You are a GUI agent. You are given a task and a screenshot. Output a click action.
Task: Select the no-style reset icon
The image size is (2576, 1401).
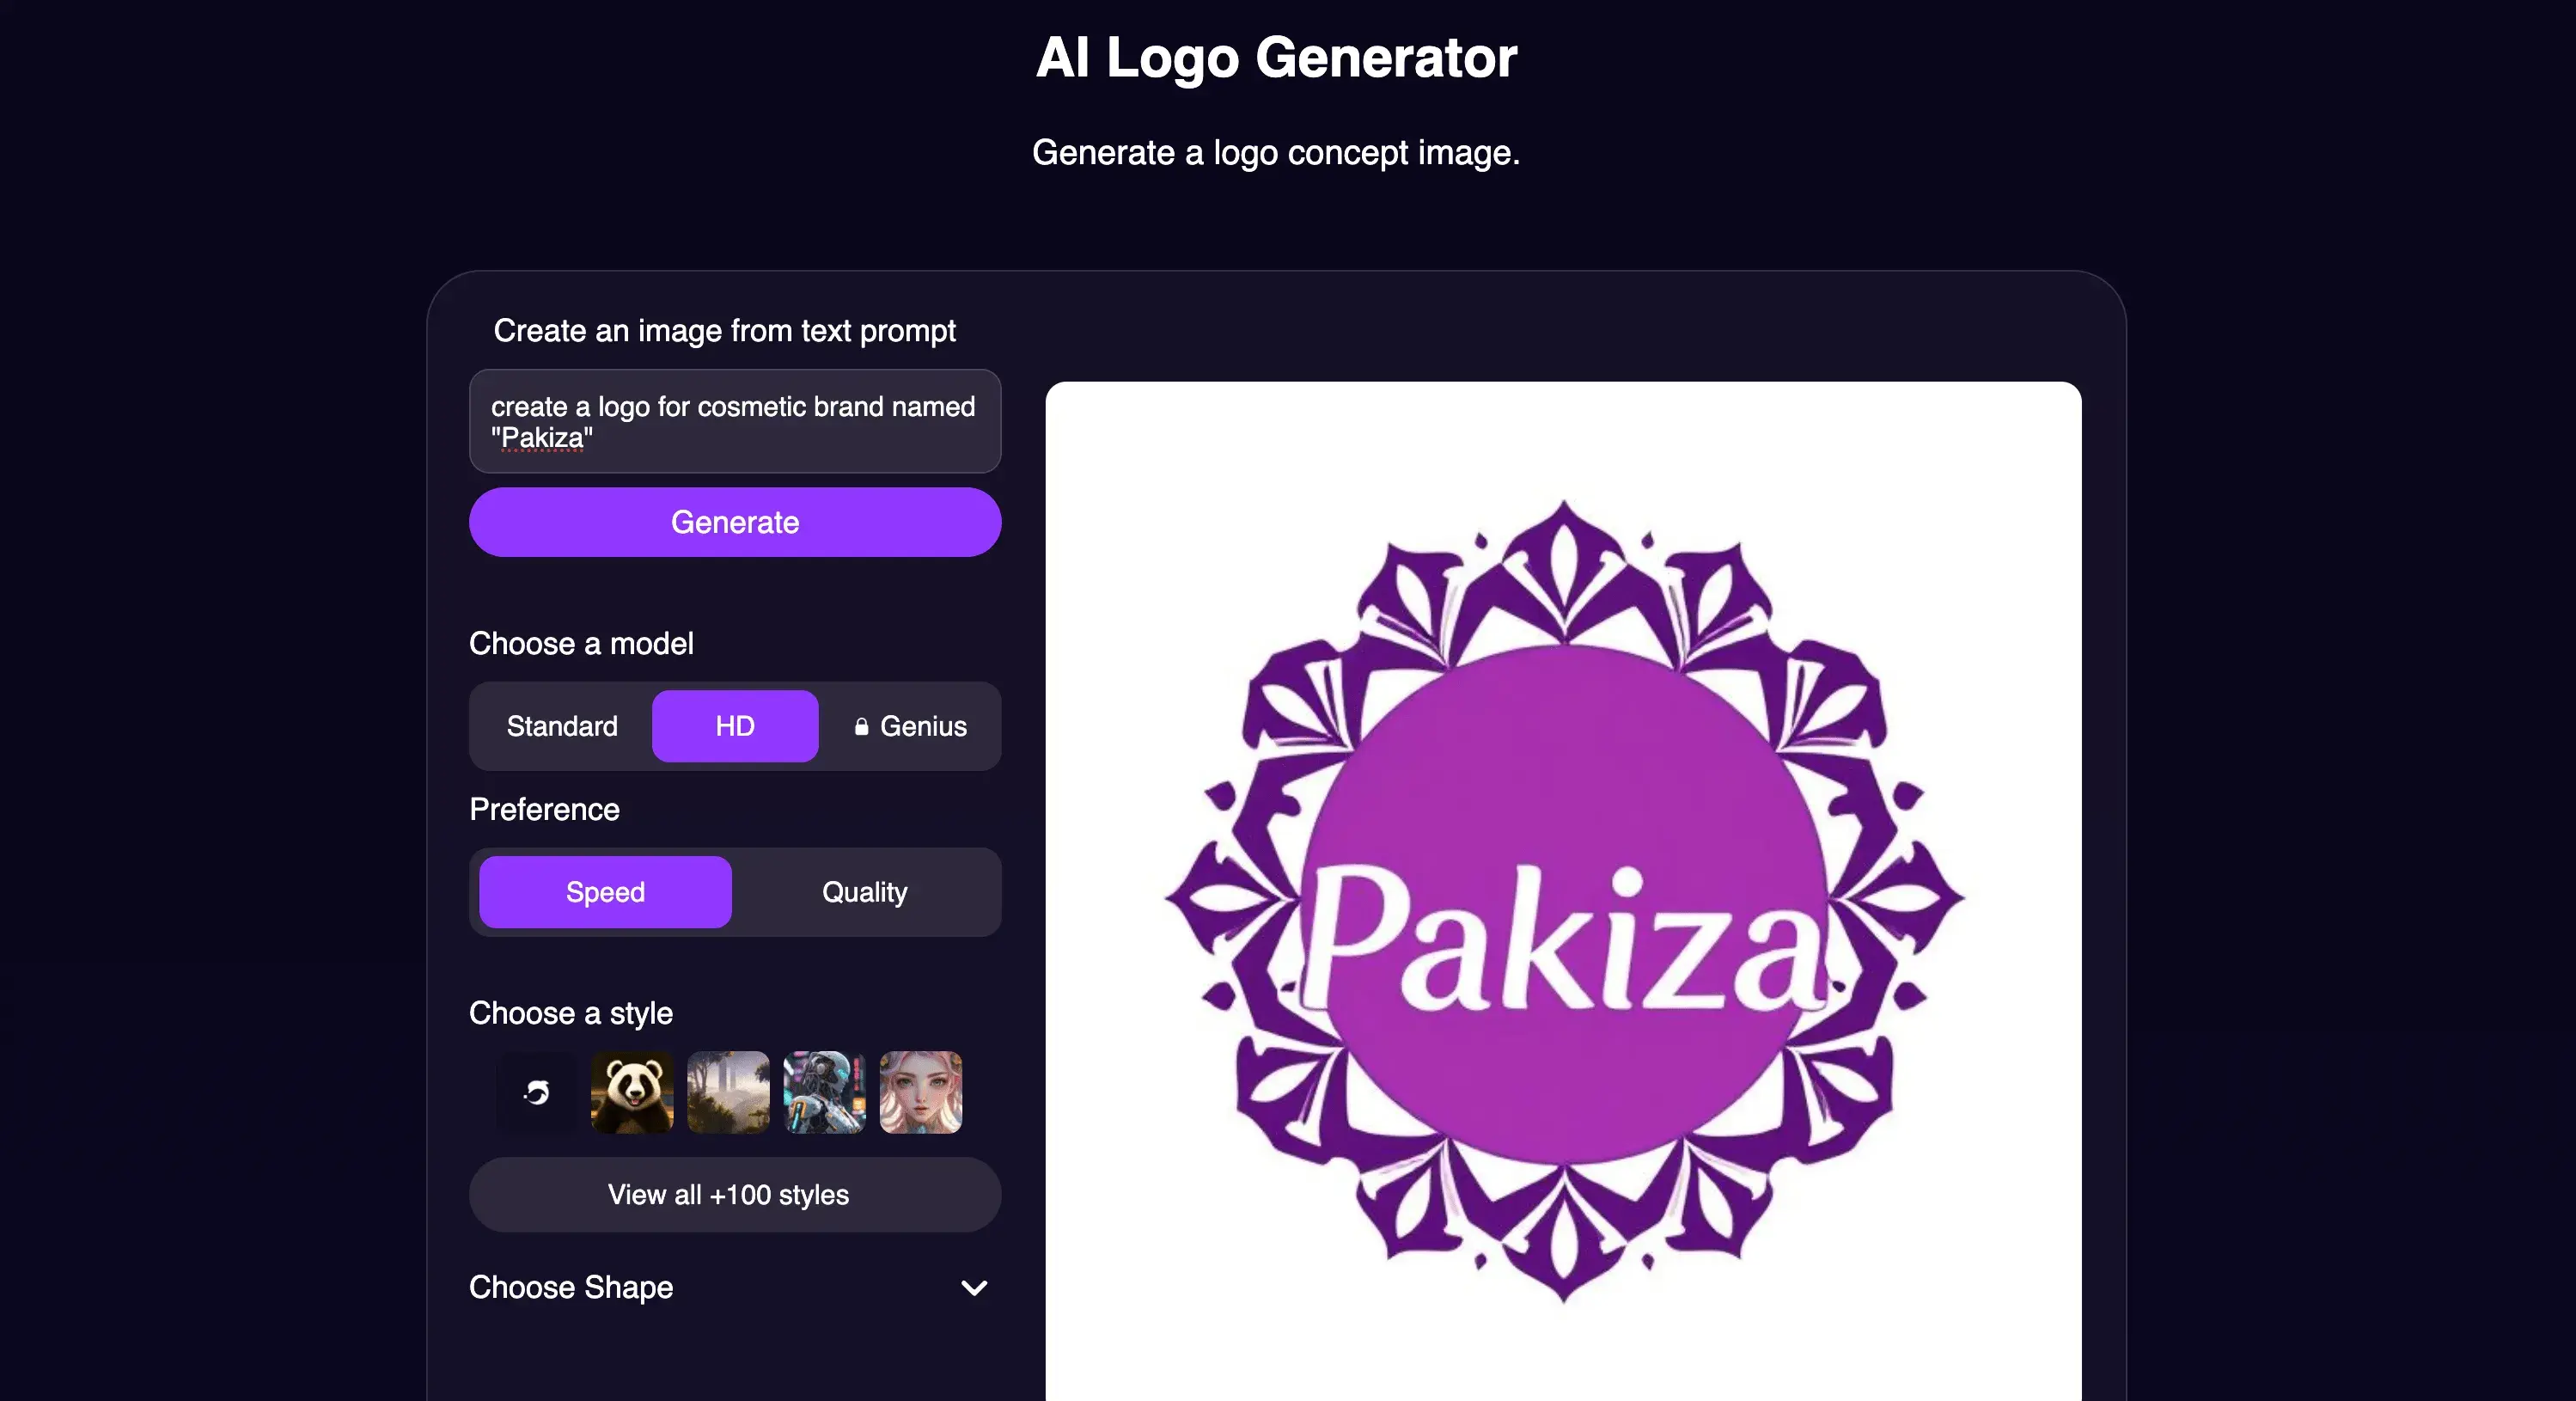tap(537, 1092)
